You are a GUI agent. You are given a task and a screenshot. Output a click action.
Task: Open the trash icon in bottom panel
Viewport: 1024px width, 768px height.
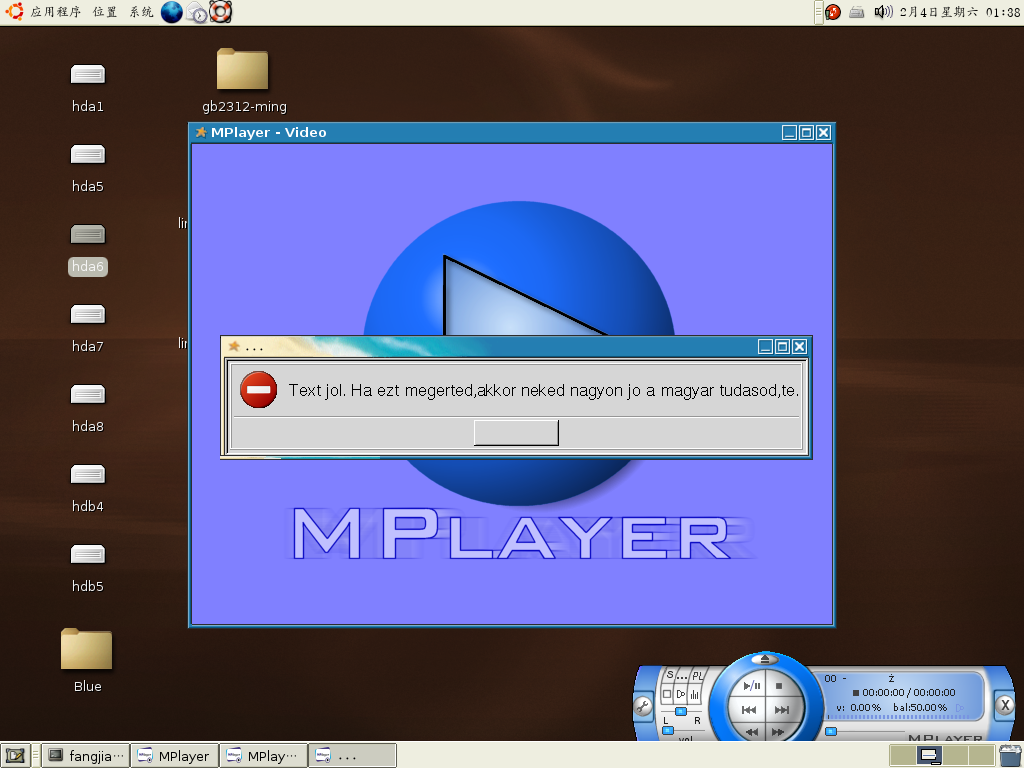(1009, 756)
